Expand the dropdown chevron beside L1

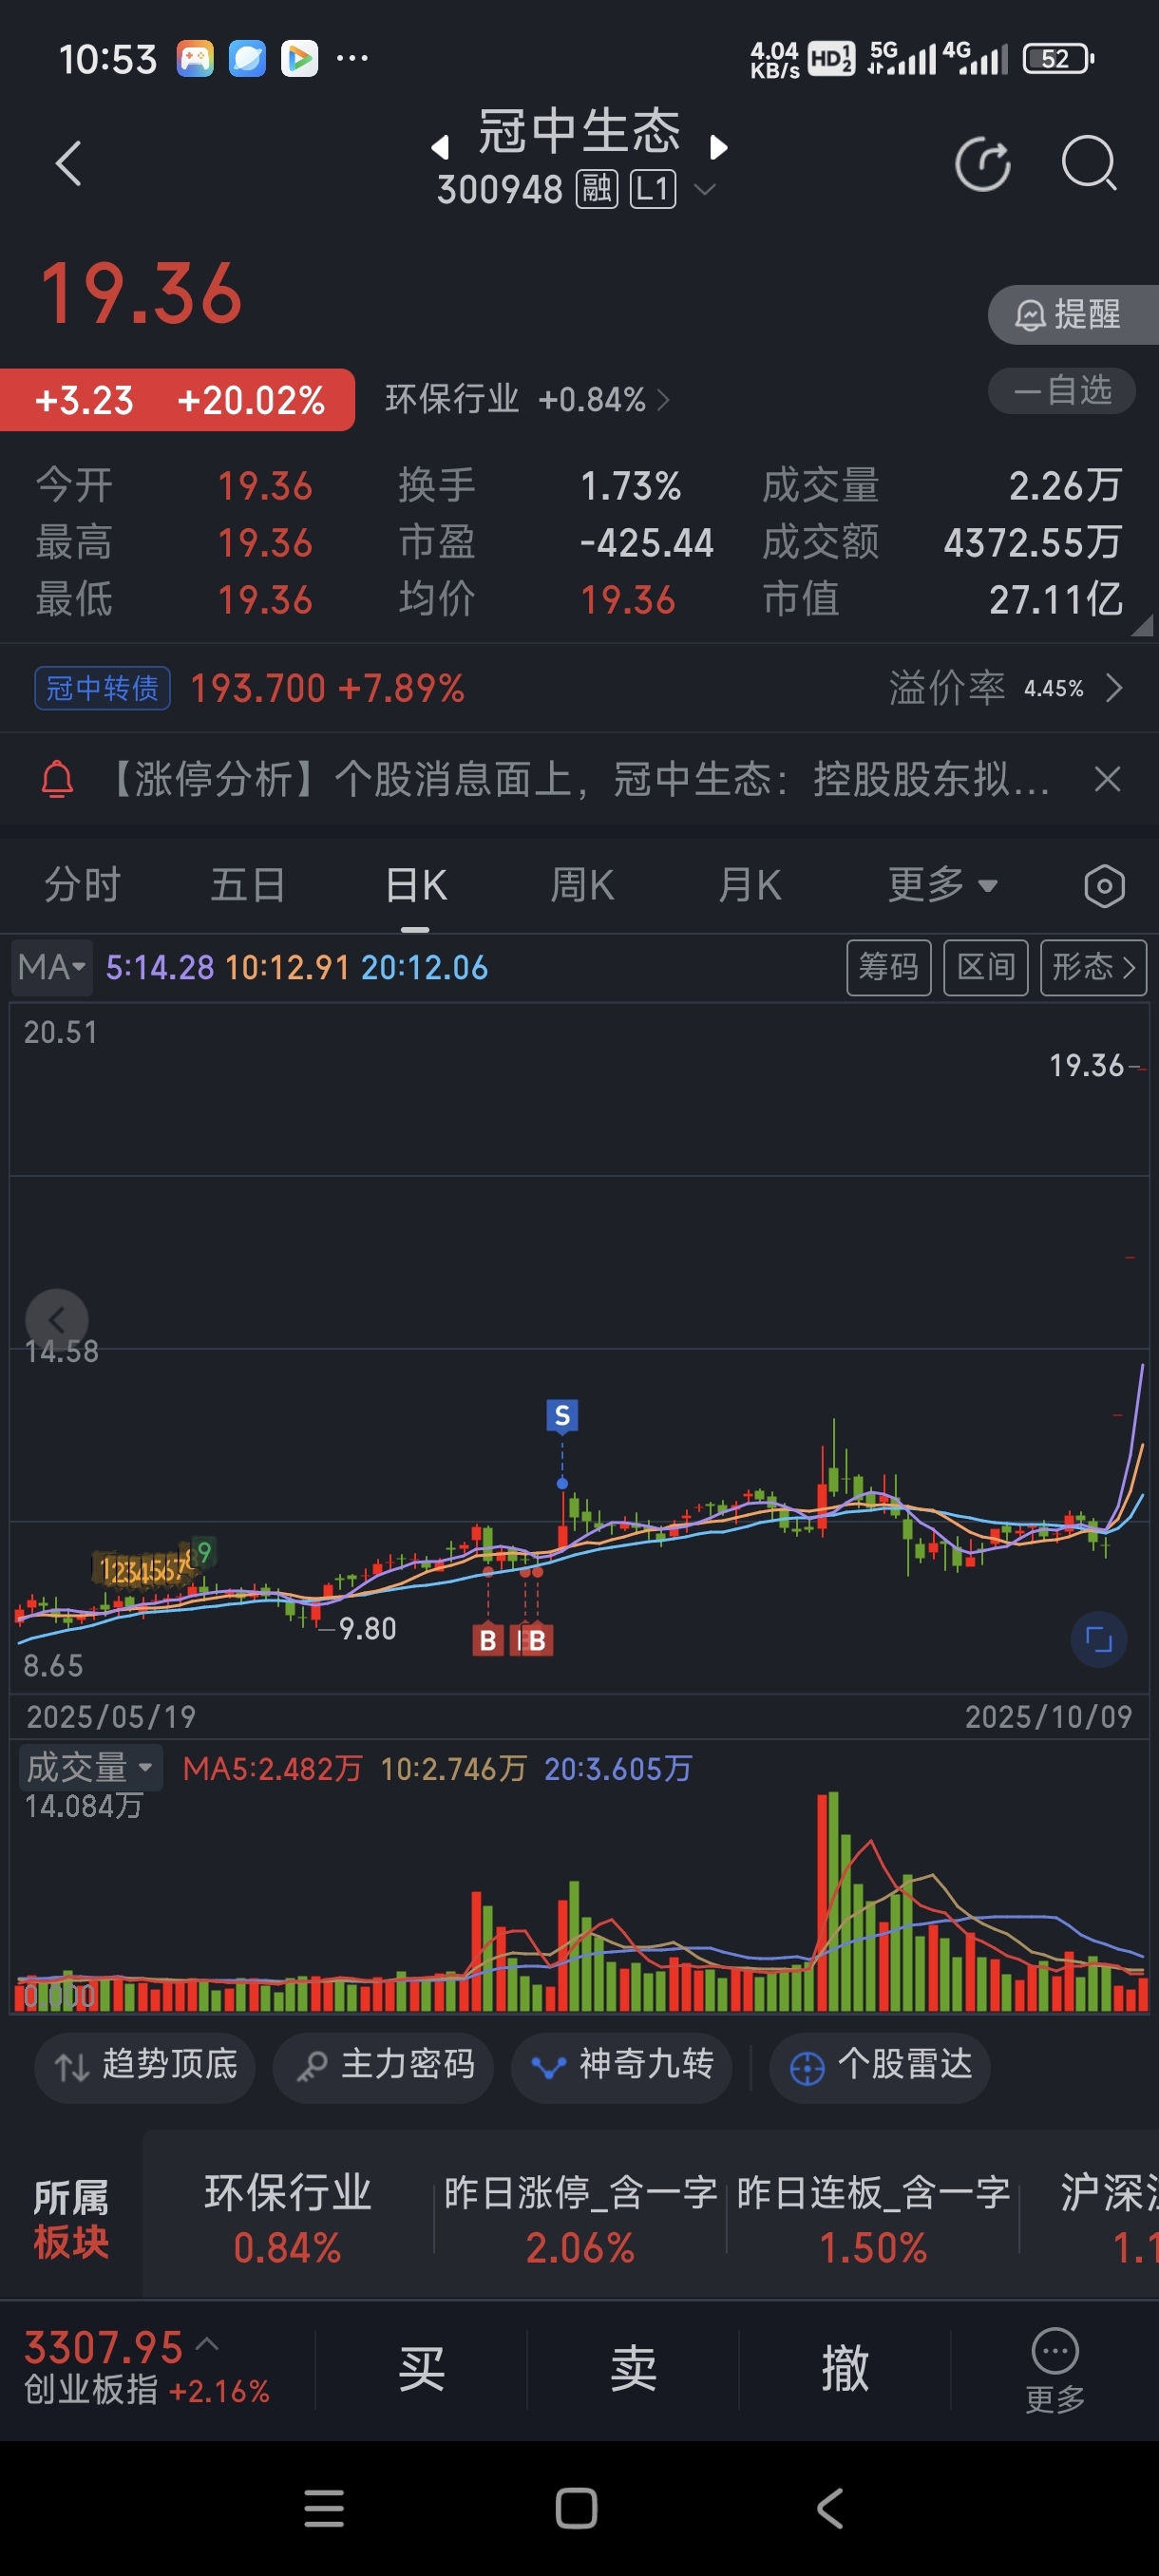tap(705, 188)
